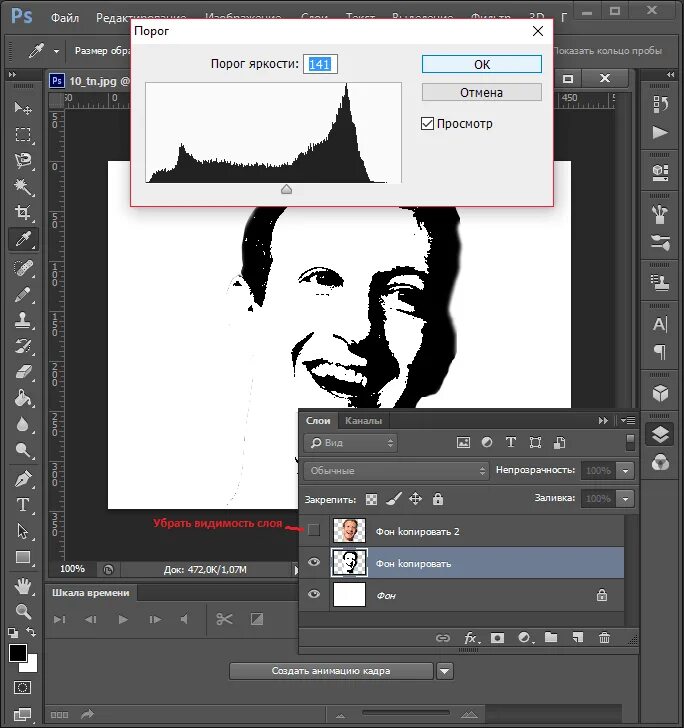
Task: Select the Фон копировать 2 layer thumbnail
Action: point(349,530)
